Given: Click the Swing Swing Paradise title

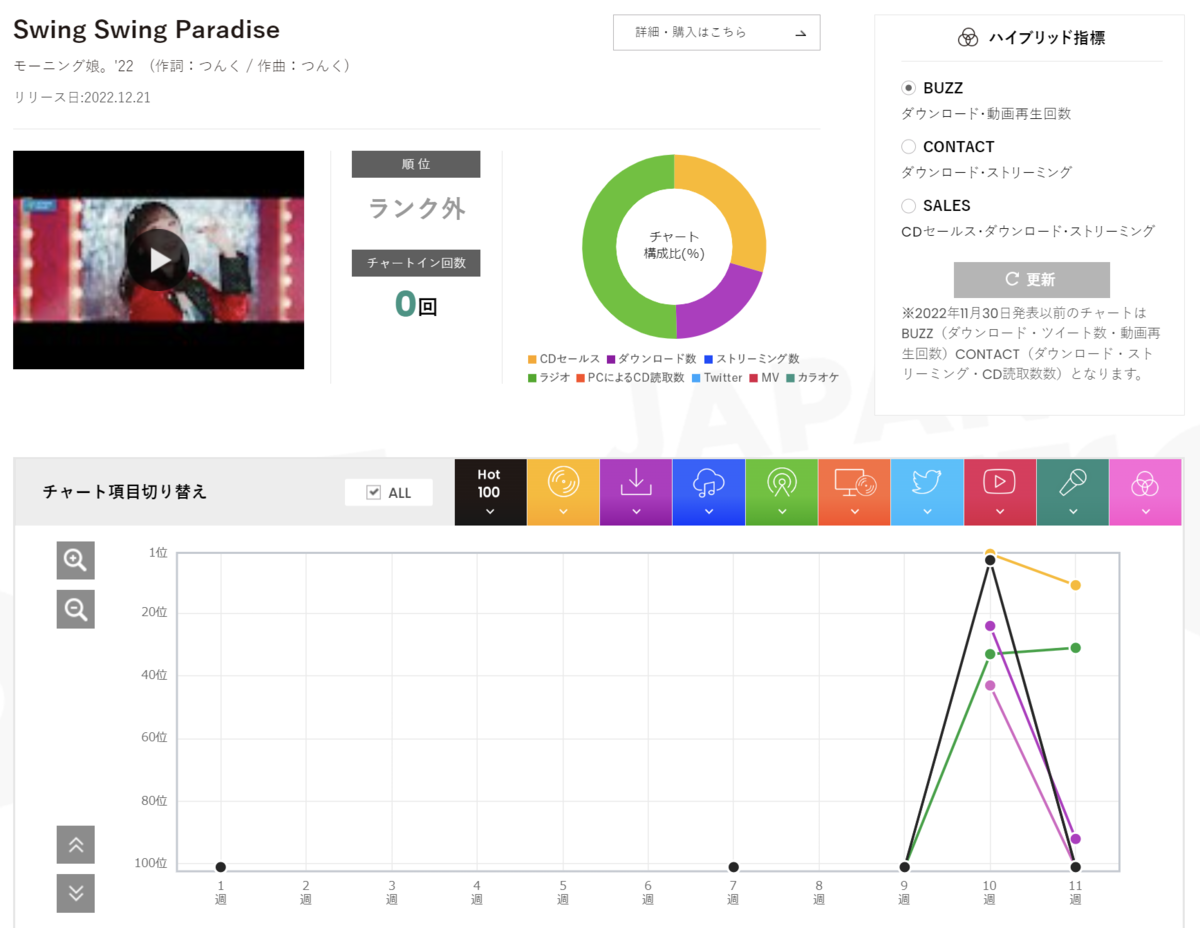Looking at the screenshot, I should [x=146, y=29].
